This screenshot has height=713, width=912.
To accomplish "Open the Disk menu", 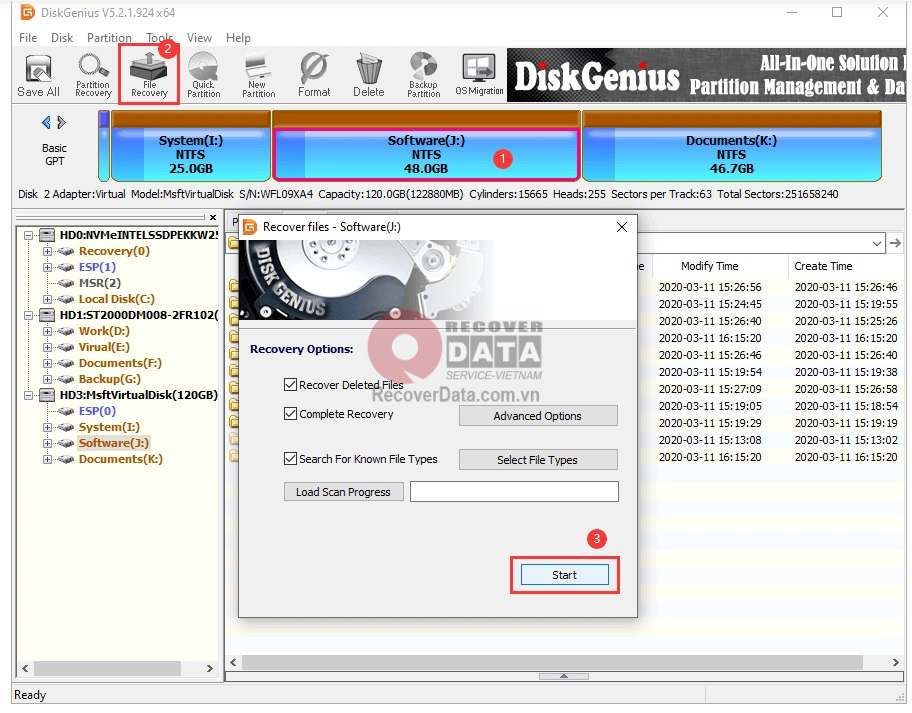I will tap(62, 38).
